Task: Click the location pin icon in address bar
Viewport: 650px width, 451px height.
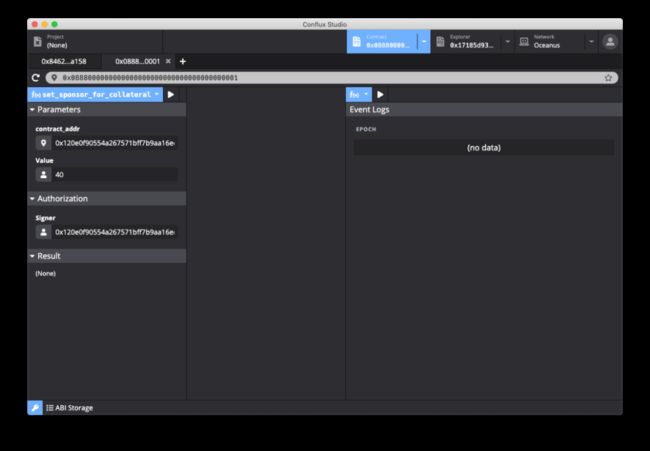Action: (54, 78)
